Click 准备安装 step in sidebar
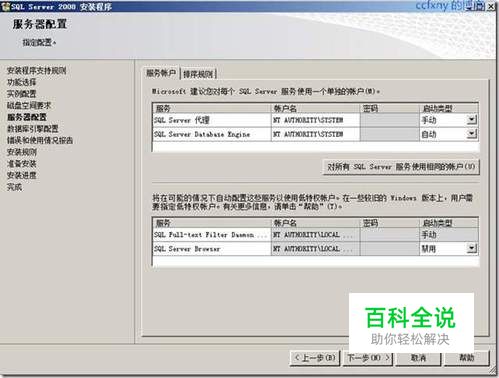Image resolution: width=499 pixels, height=378 pixels. point(22,164)
